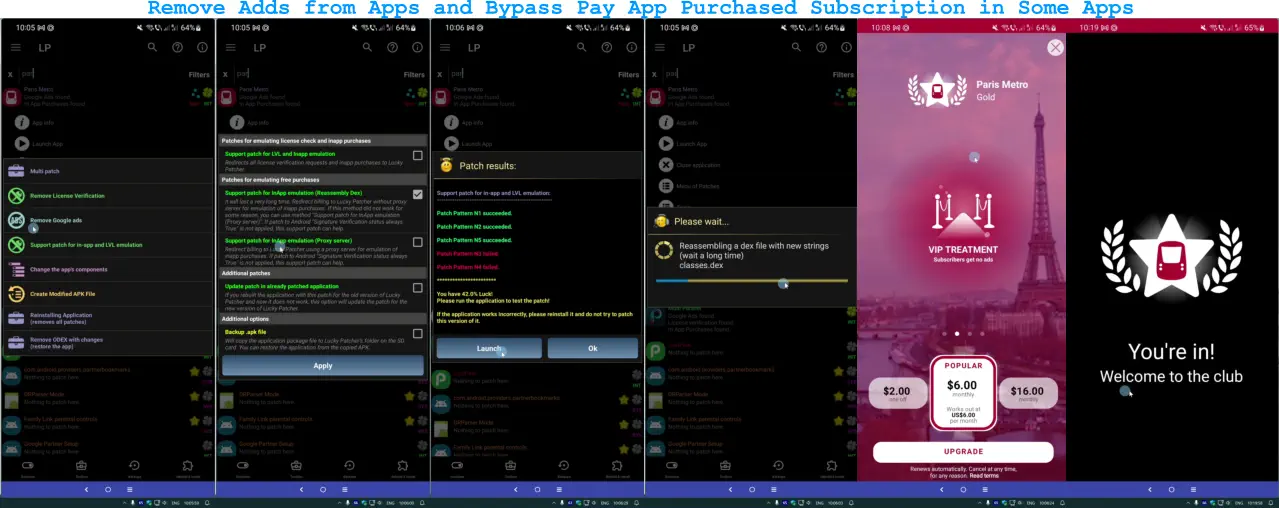Open Backups tab in Multi patch screen
This screenshot has height=508, width=1279.
click(134, 468)
